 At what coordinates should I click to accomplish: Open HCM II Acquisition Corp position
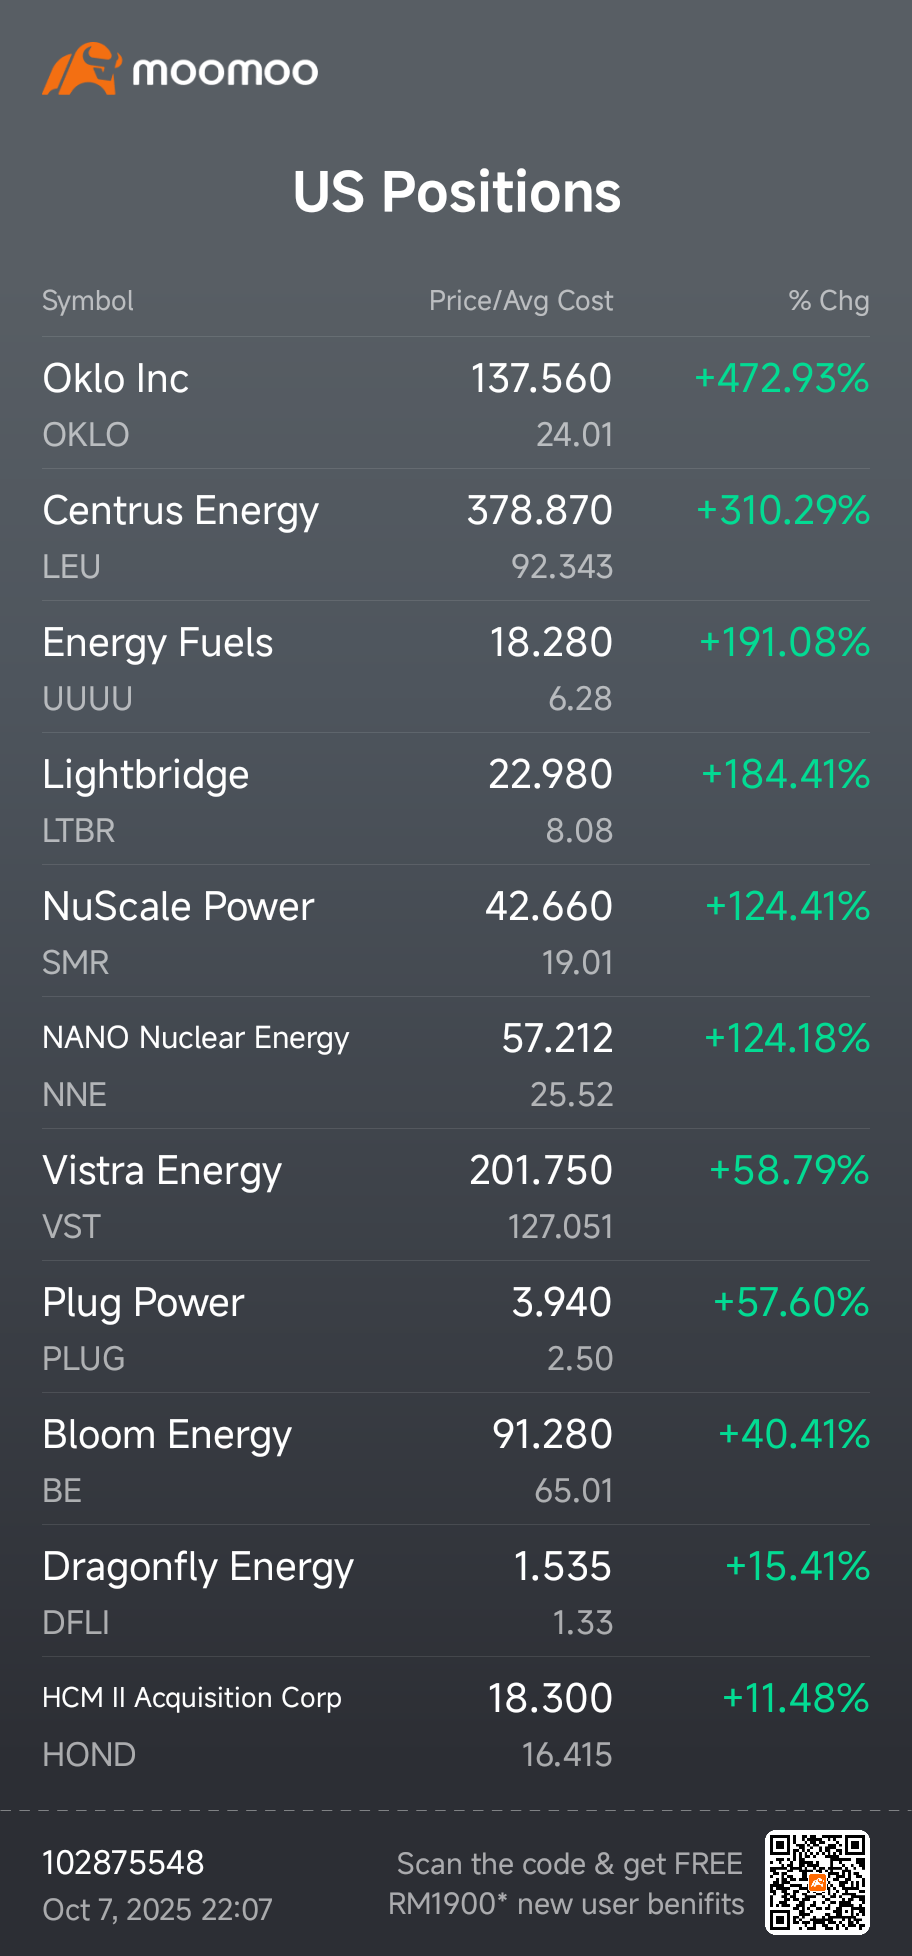point(455,1724)
